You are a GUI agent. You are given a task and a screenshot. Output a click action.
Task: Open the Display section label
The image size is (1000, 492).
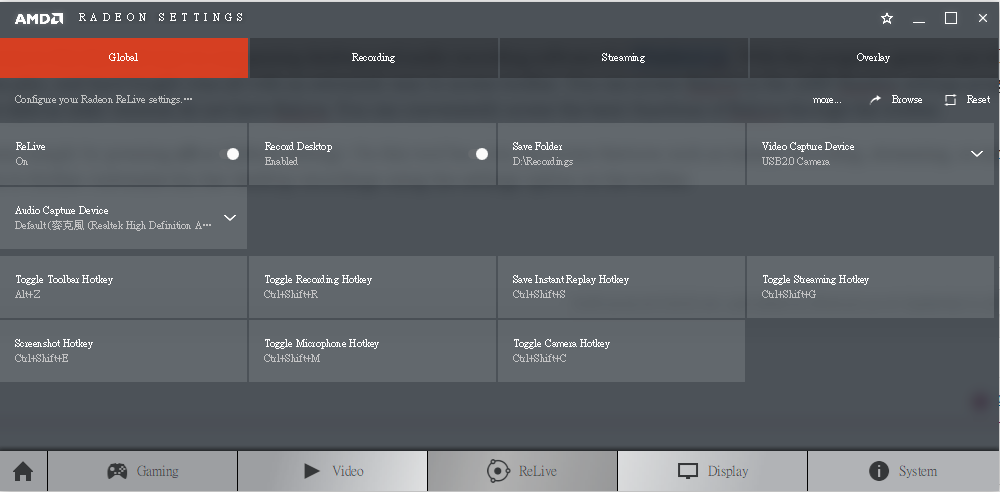(x=728, y=472)
